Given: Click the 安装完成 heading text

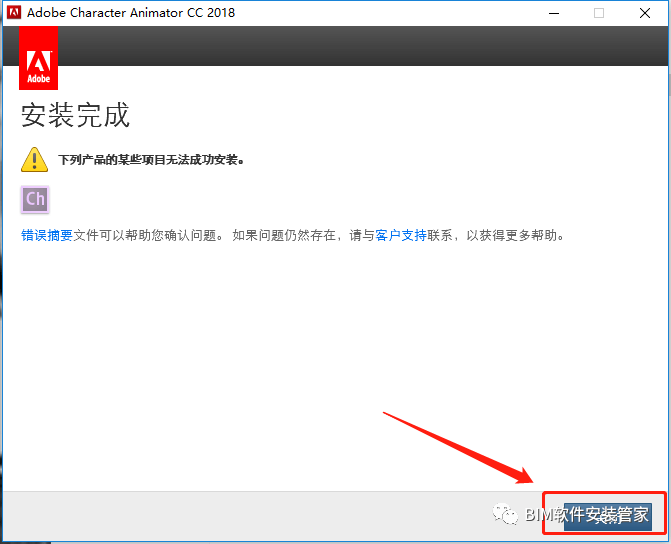Looking at the screenshot, I should [x=75, y=115].
